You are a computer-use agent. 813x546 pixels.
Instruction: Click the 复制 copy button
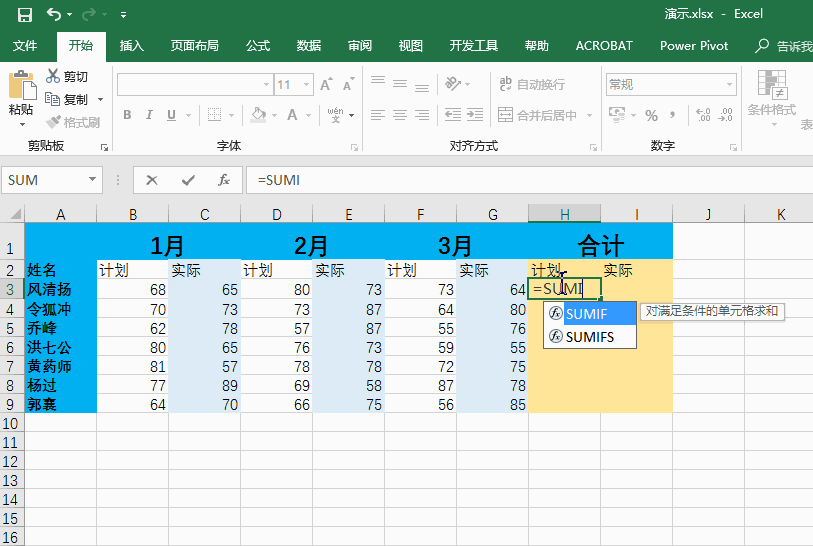pyautogui.click(x=66, y=99)
